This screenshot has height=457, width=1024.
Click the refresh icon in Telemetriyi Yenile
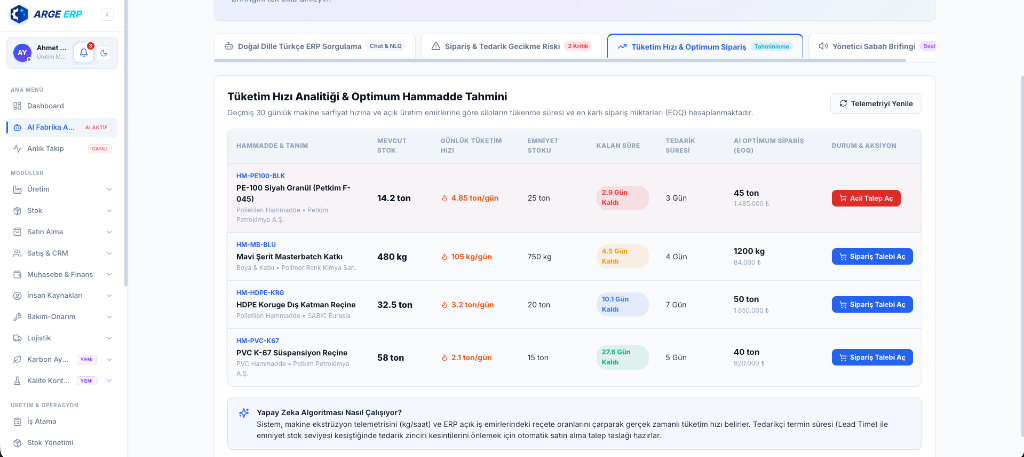coord(843,103)
